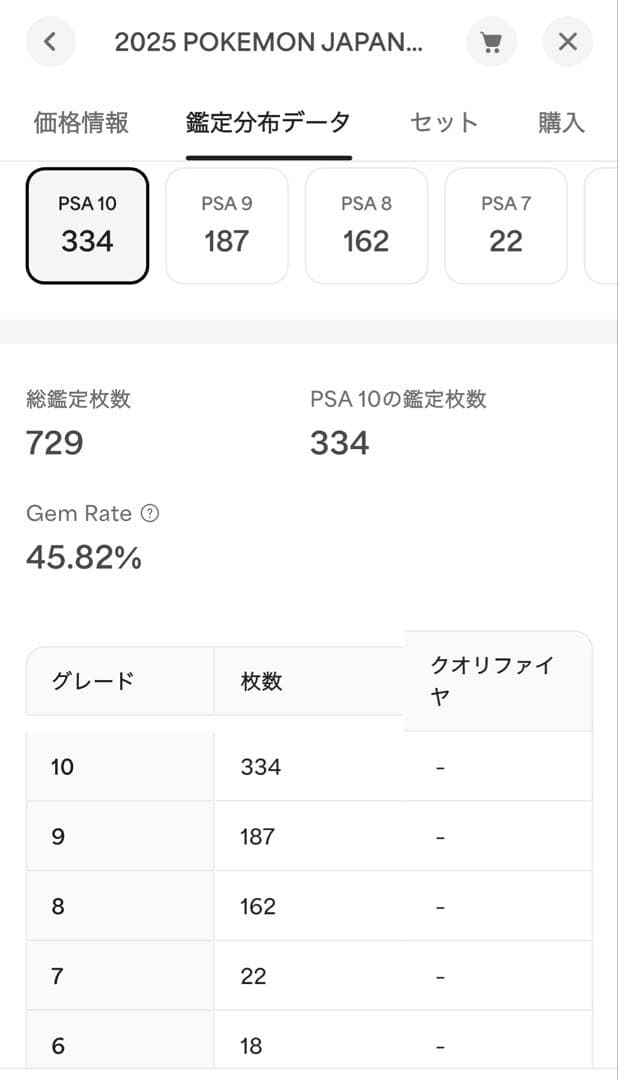Tap the Gem Rate value 45.82%

83,556
